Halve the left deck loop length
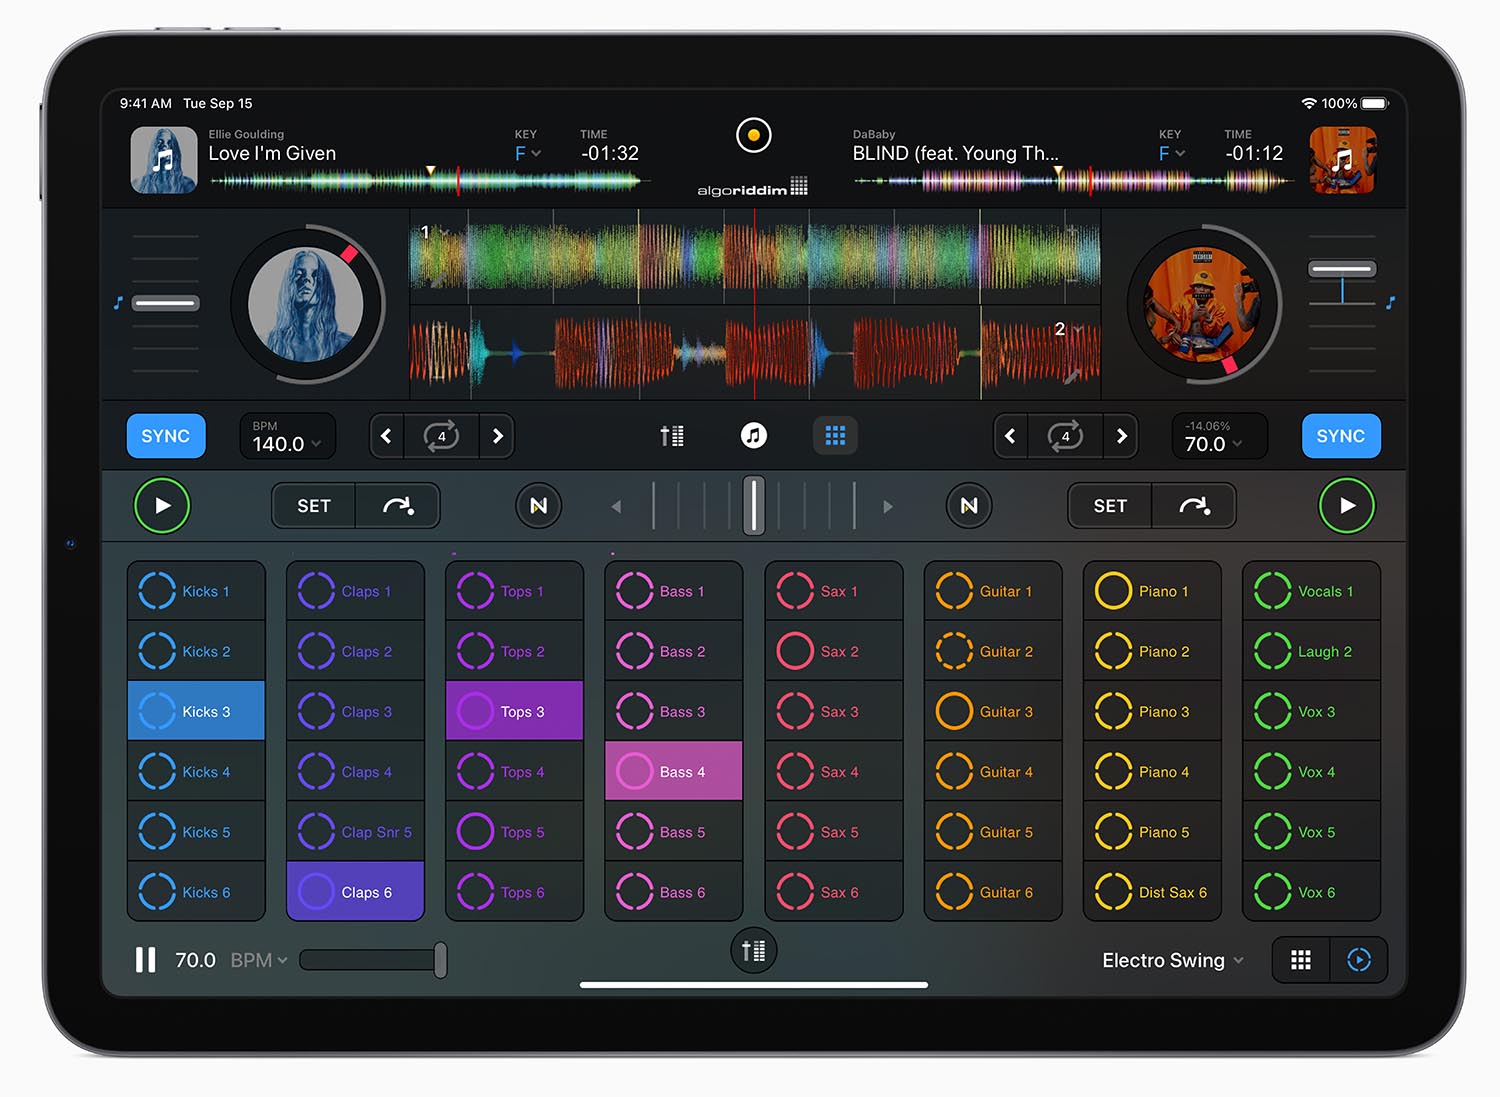Image resolution: width=1500 pixels, height=1097 pixels. pyautogui.click(x=387, y=436)
